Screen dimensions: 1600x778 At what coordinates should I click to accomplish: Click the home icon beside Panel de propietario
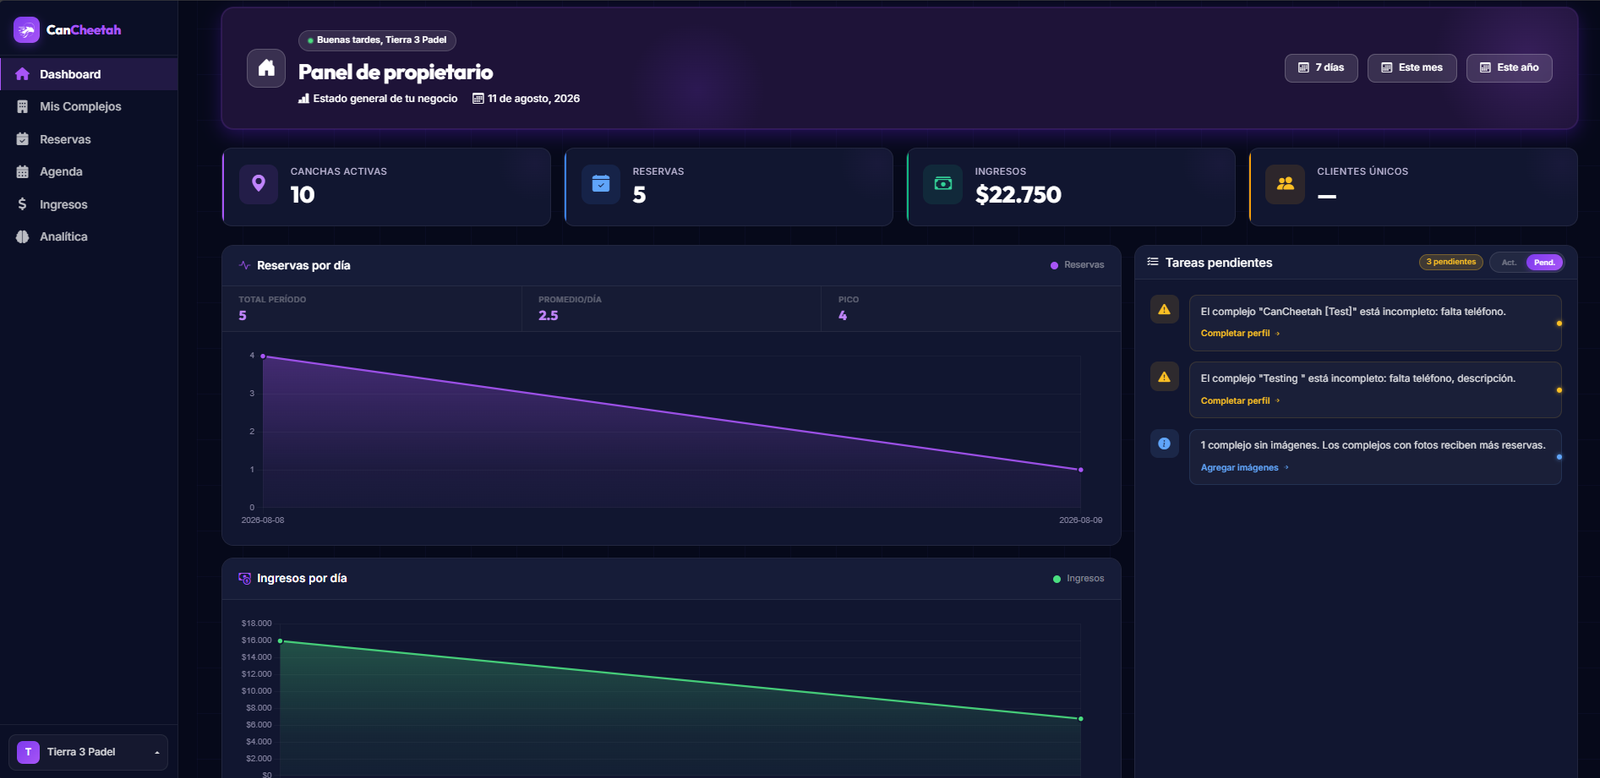coord(266,68)
